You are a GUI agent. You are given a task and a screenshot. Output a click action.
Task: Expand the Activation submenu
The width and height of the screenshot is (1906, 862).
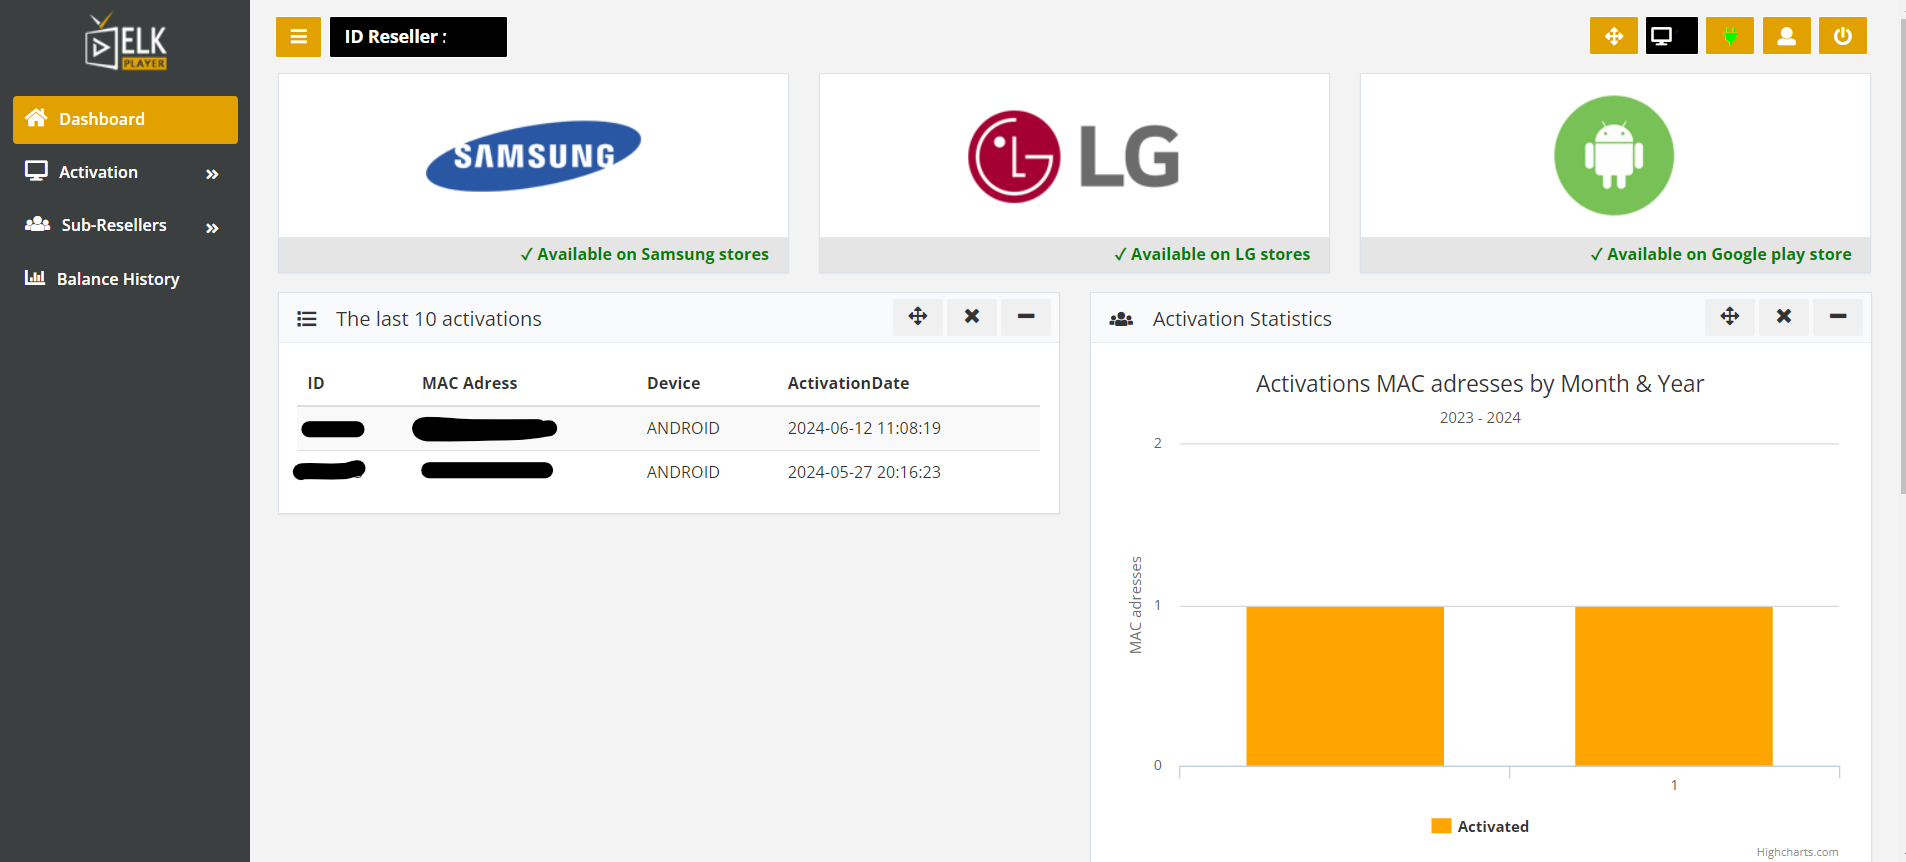click(125, 173)
